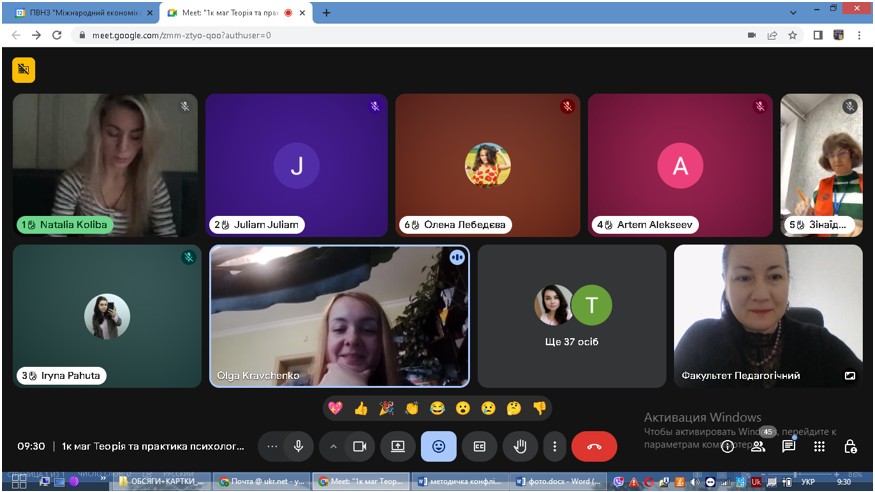Toggle the microphone button
The height and width of the screenshot is (492, 875).
pyautogui.click(x=298, y=446)
